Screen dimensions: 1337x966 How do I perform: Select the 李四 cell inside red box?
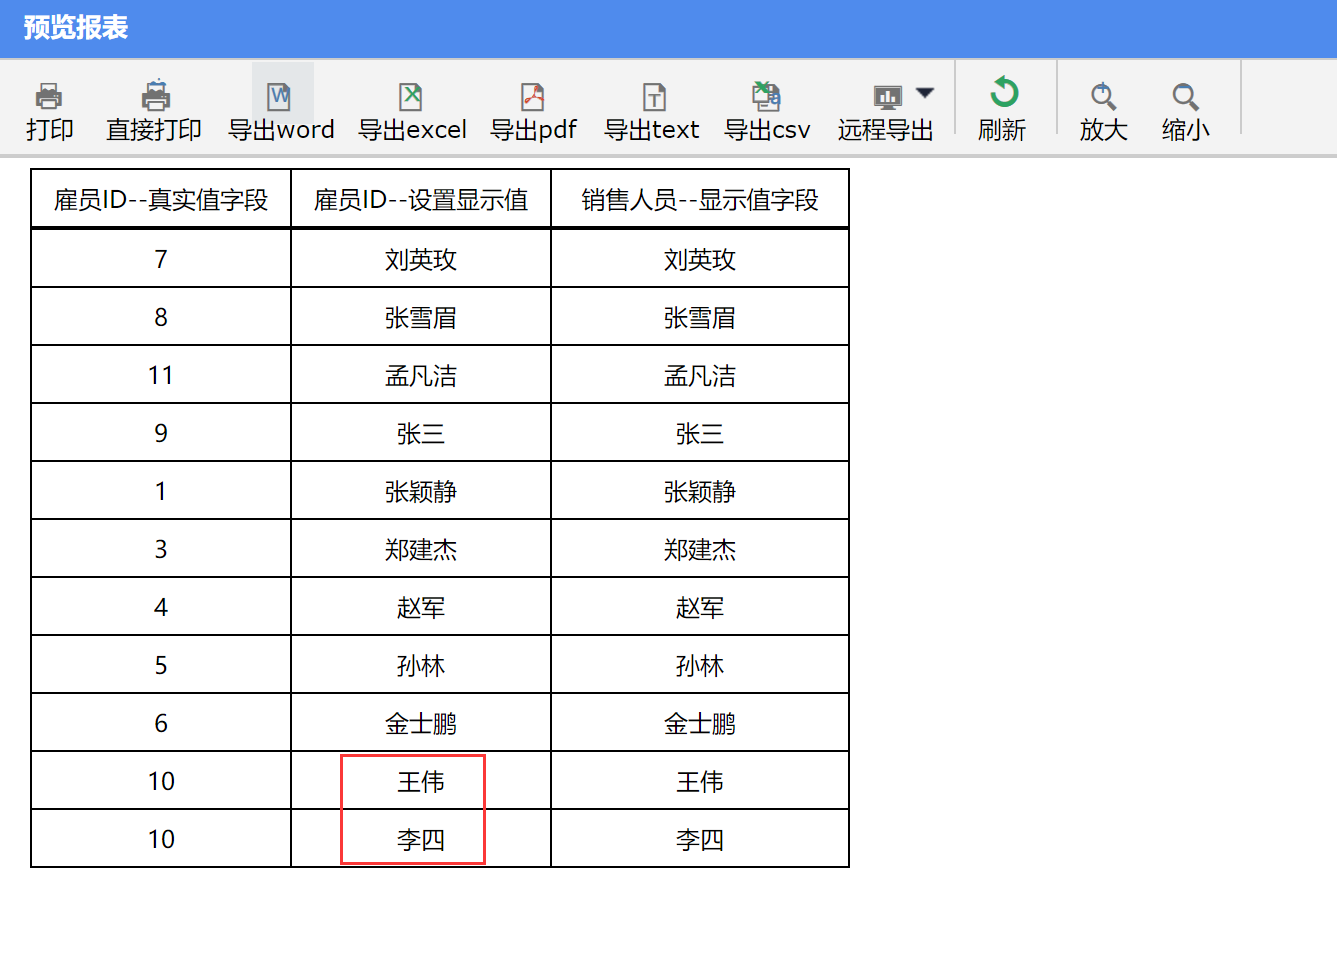(x=420, y=840)
